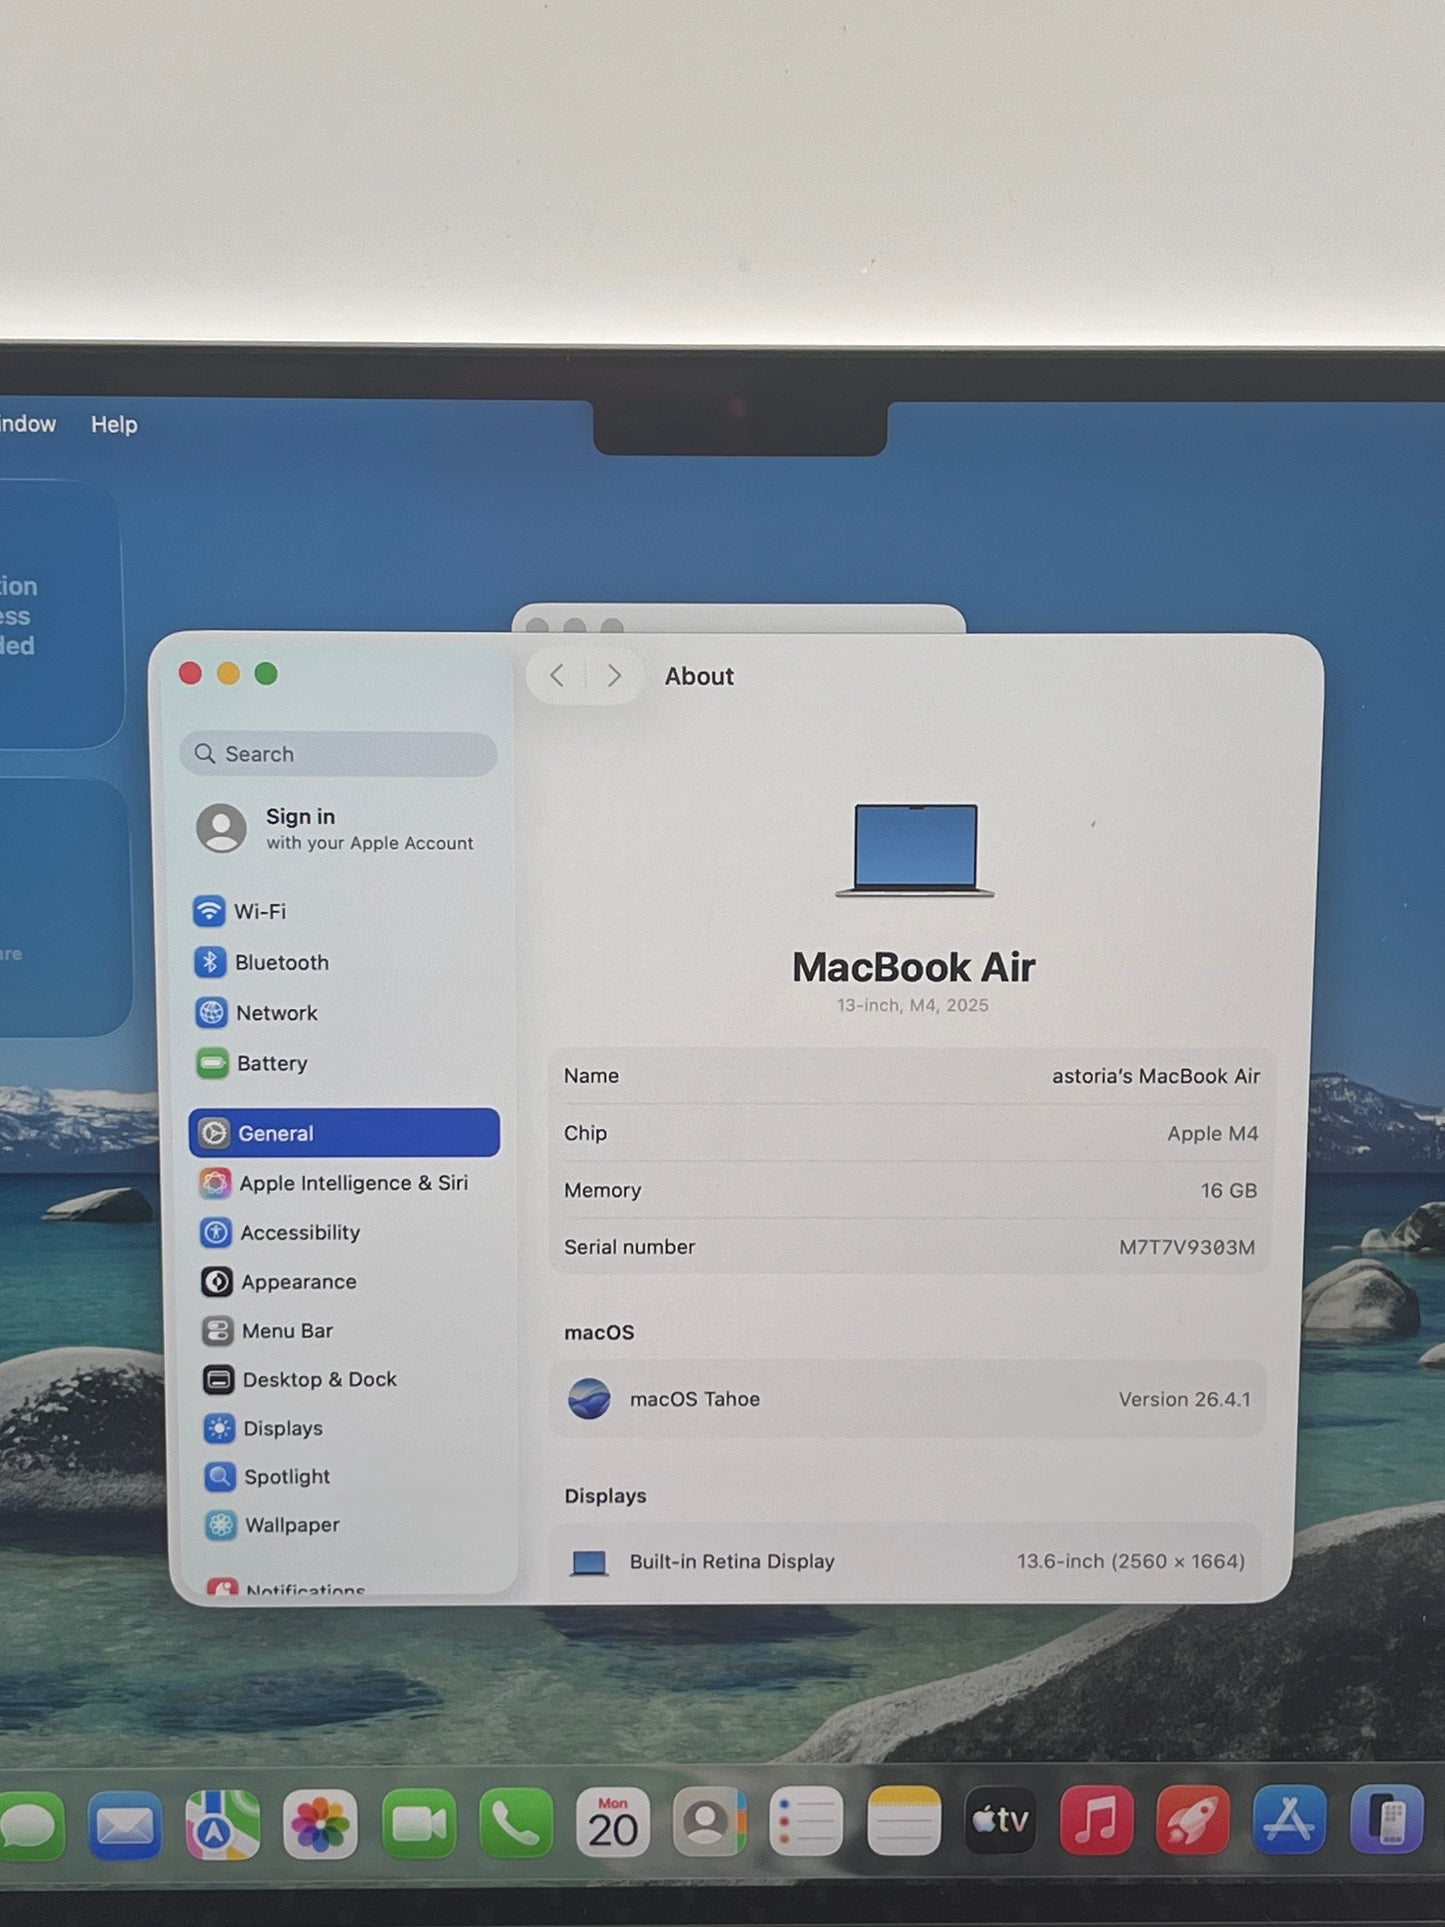Open the Window menu
1445x1927 pixels.
click(27, 424)
